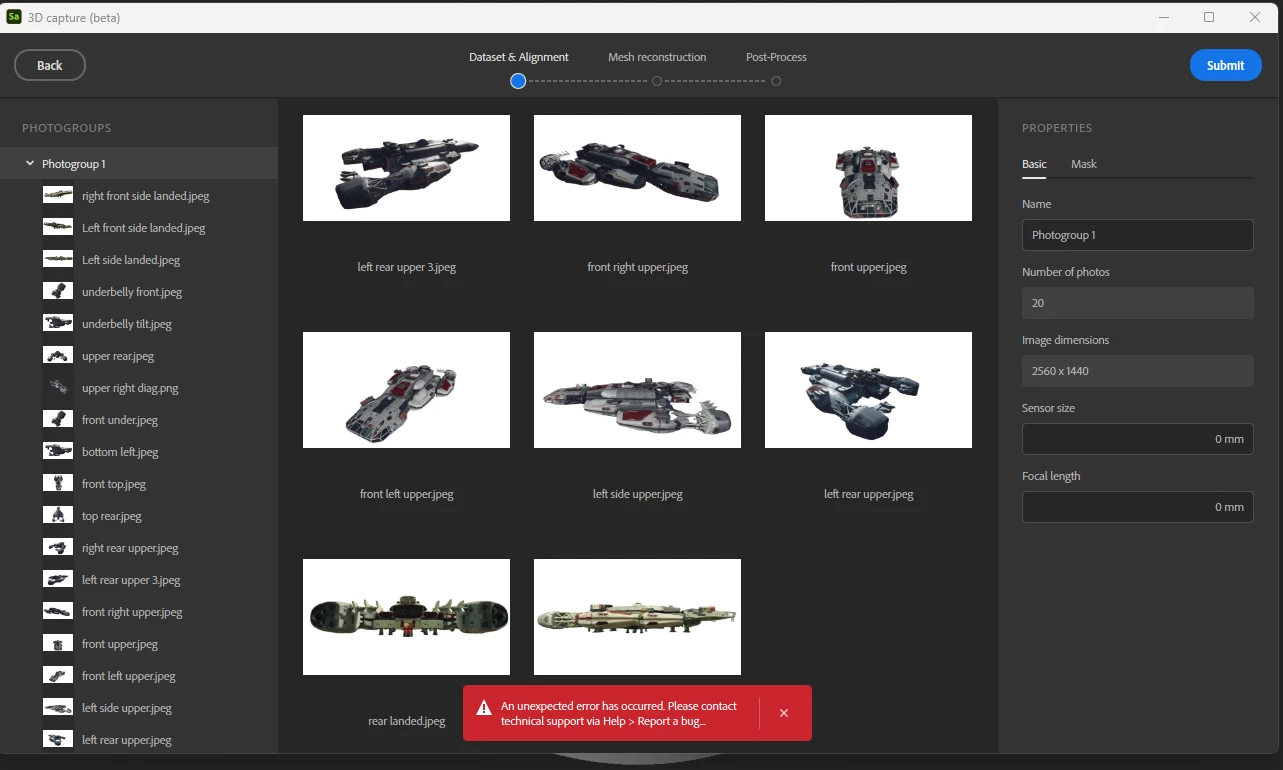Viewport: 1283px width, 770px height.
Task: Click the Post-Process progress circle
Action: click(x=776, y=81)
